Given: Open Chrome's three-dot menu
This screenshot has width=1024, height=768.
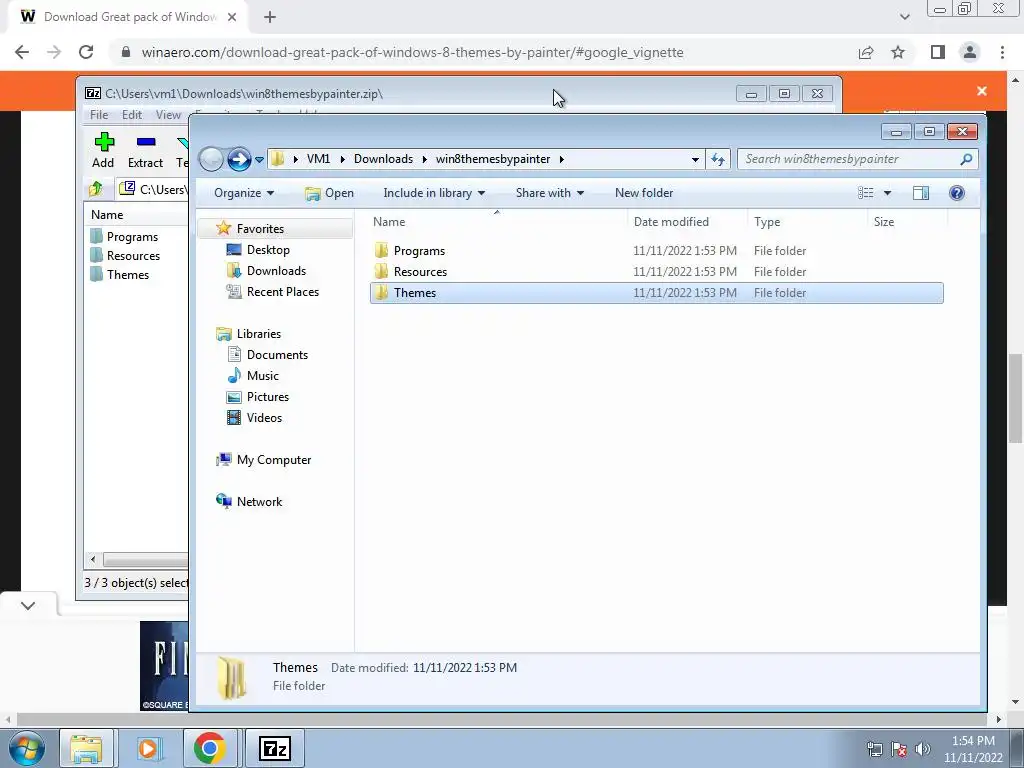Looking at the screenshot, I should tap(1002, 52).
